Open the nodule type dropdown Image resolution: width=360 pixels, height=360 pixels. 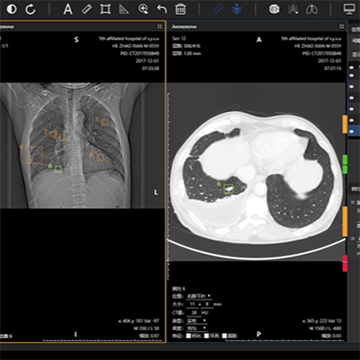(x=197, y=321)
